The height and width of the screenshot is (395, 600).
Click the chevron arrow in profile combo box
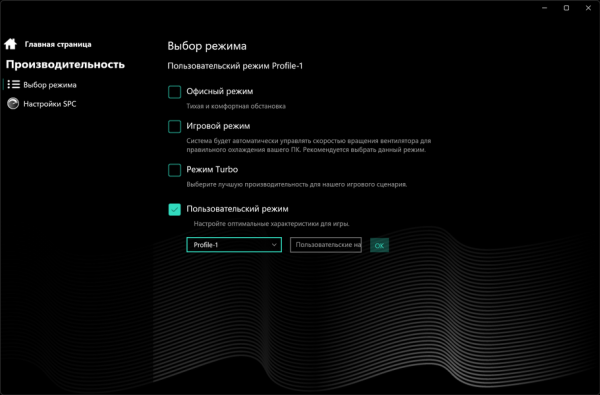click(274, 245)
